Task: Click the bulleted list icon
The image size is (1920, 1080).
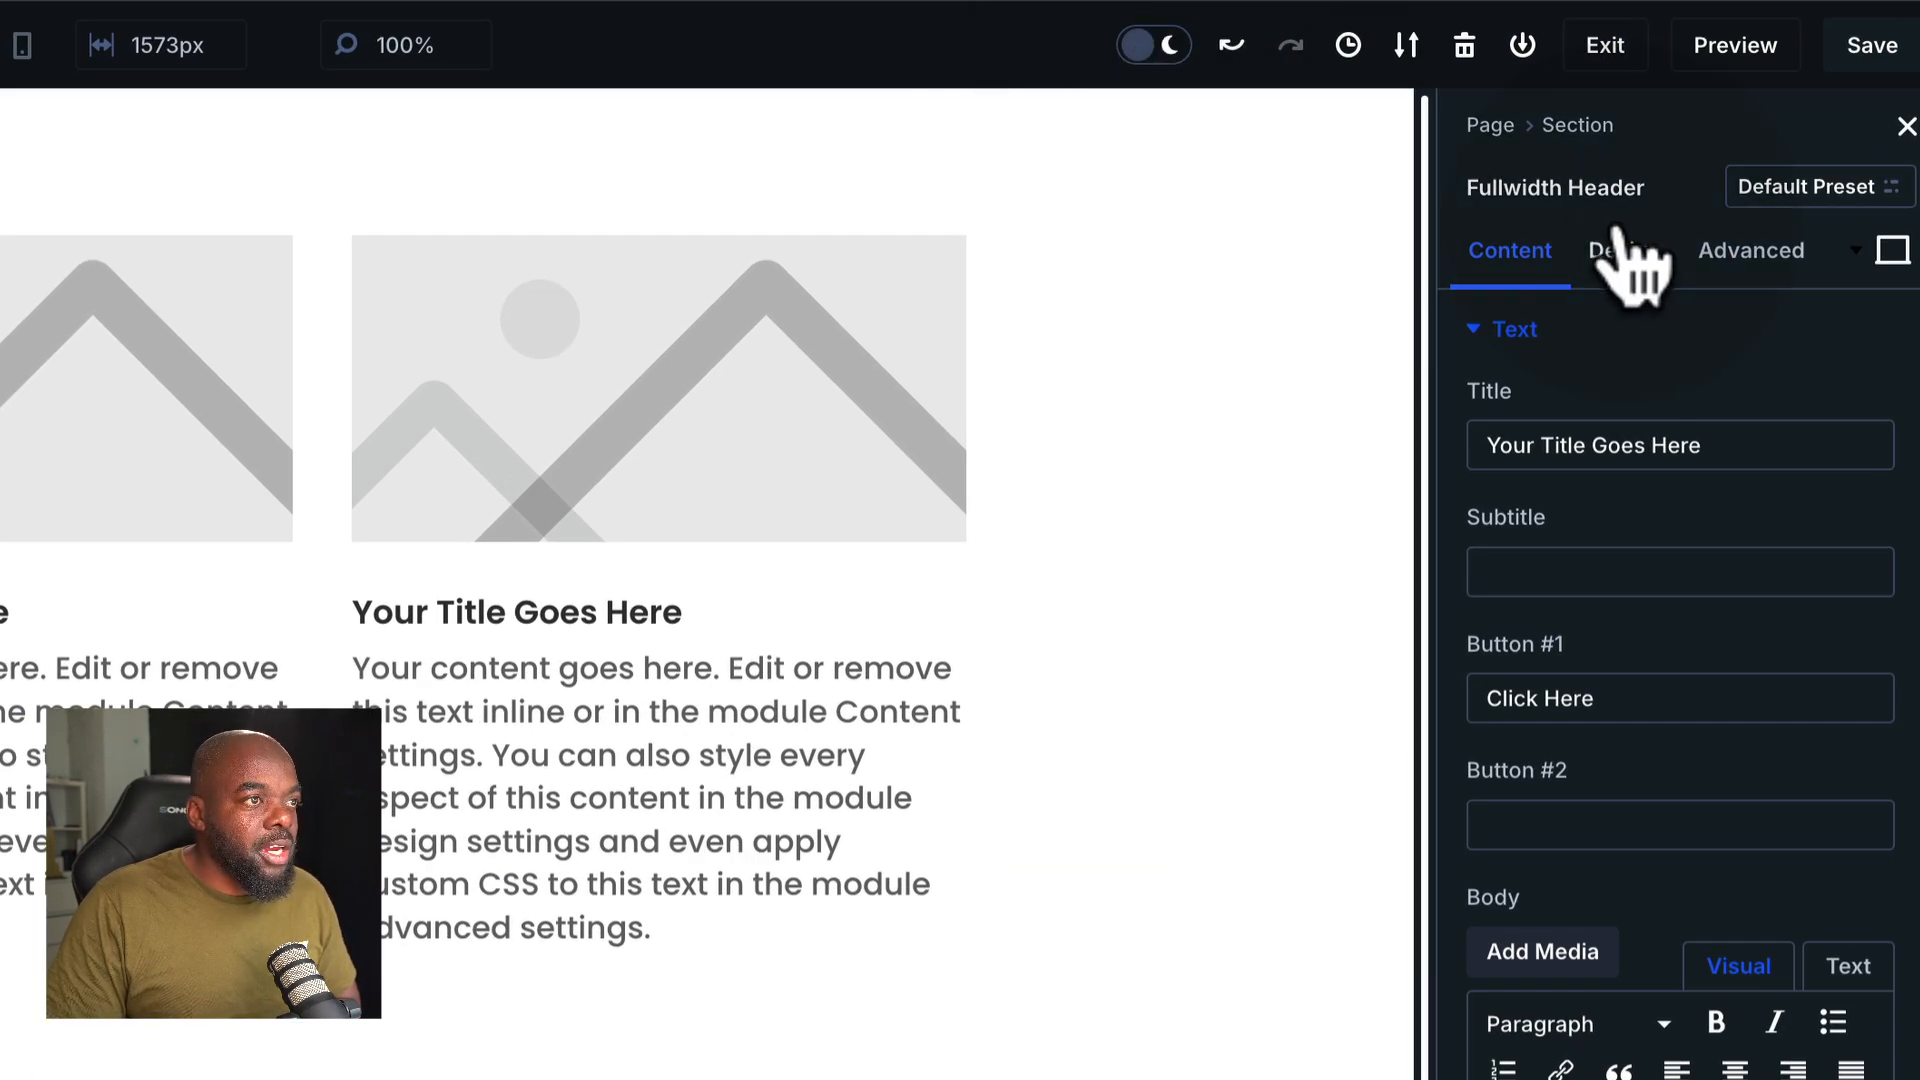Action: pos(1832,1022)
